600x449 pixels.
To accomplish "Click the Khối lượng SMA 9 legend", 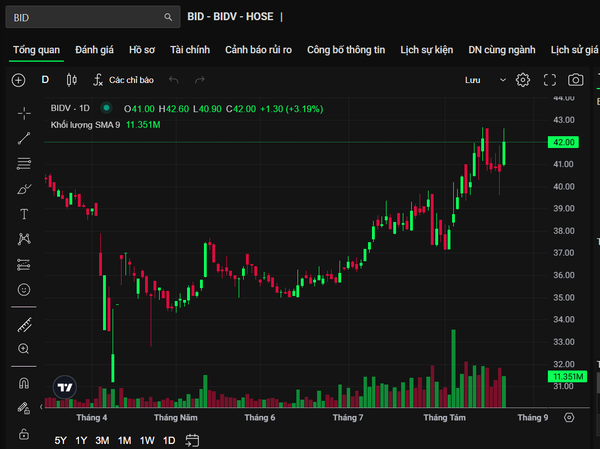I will click(x=85, y=125).
